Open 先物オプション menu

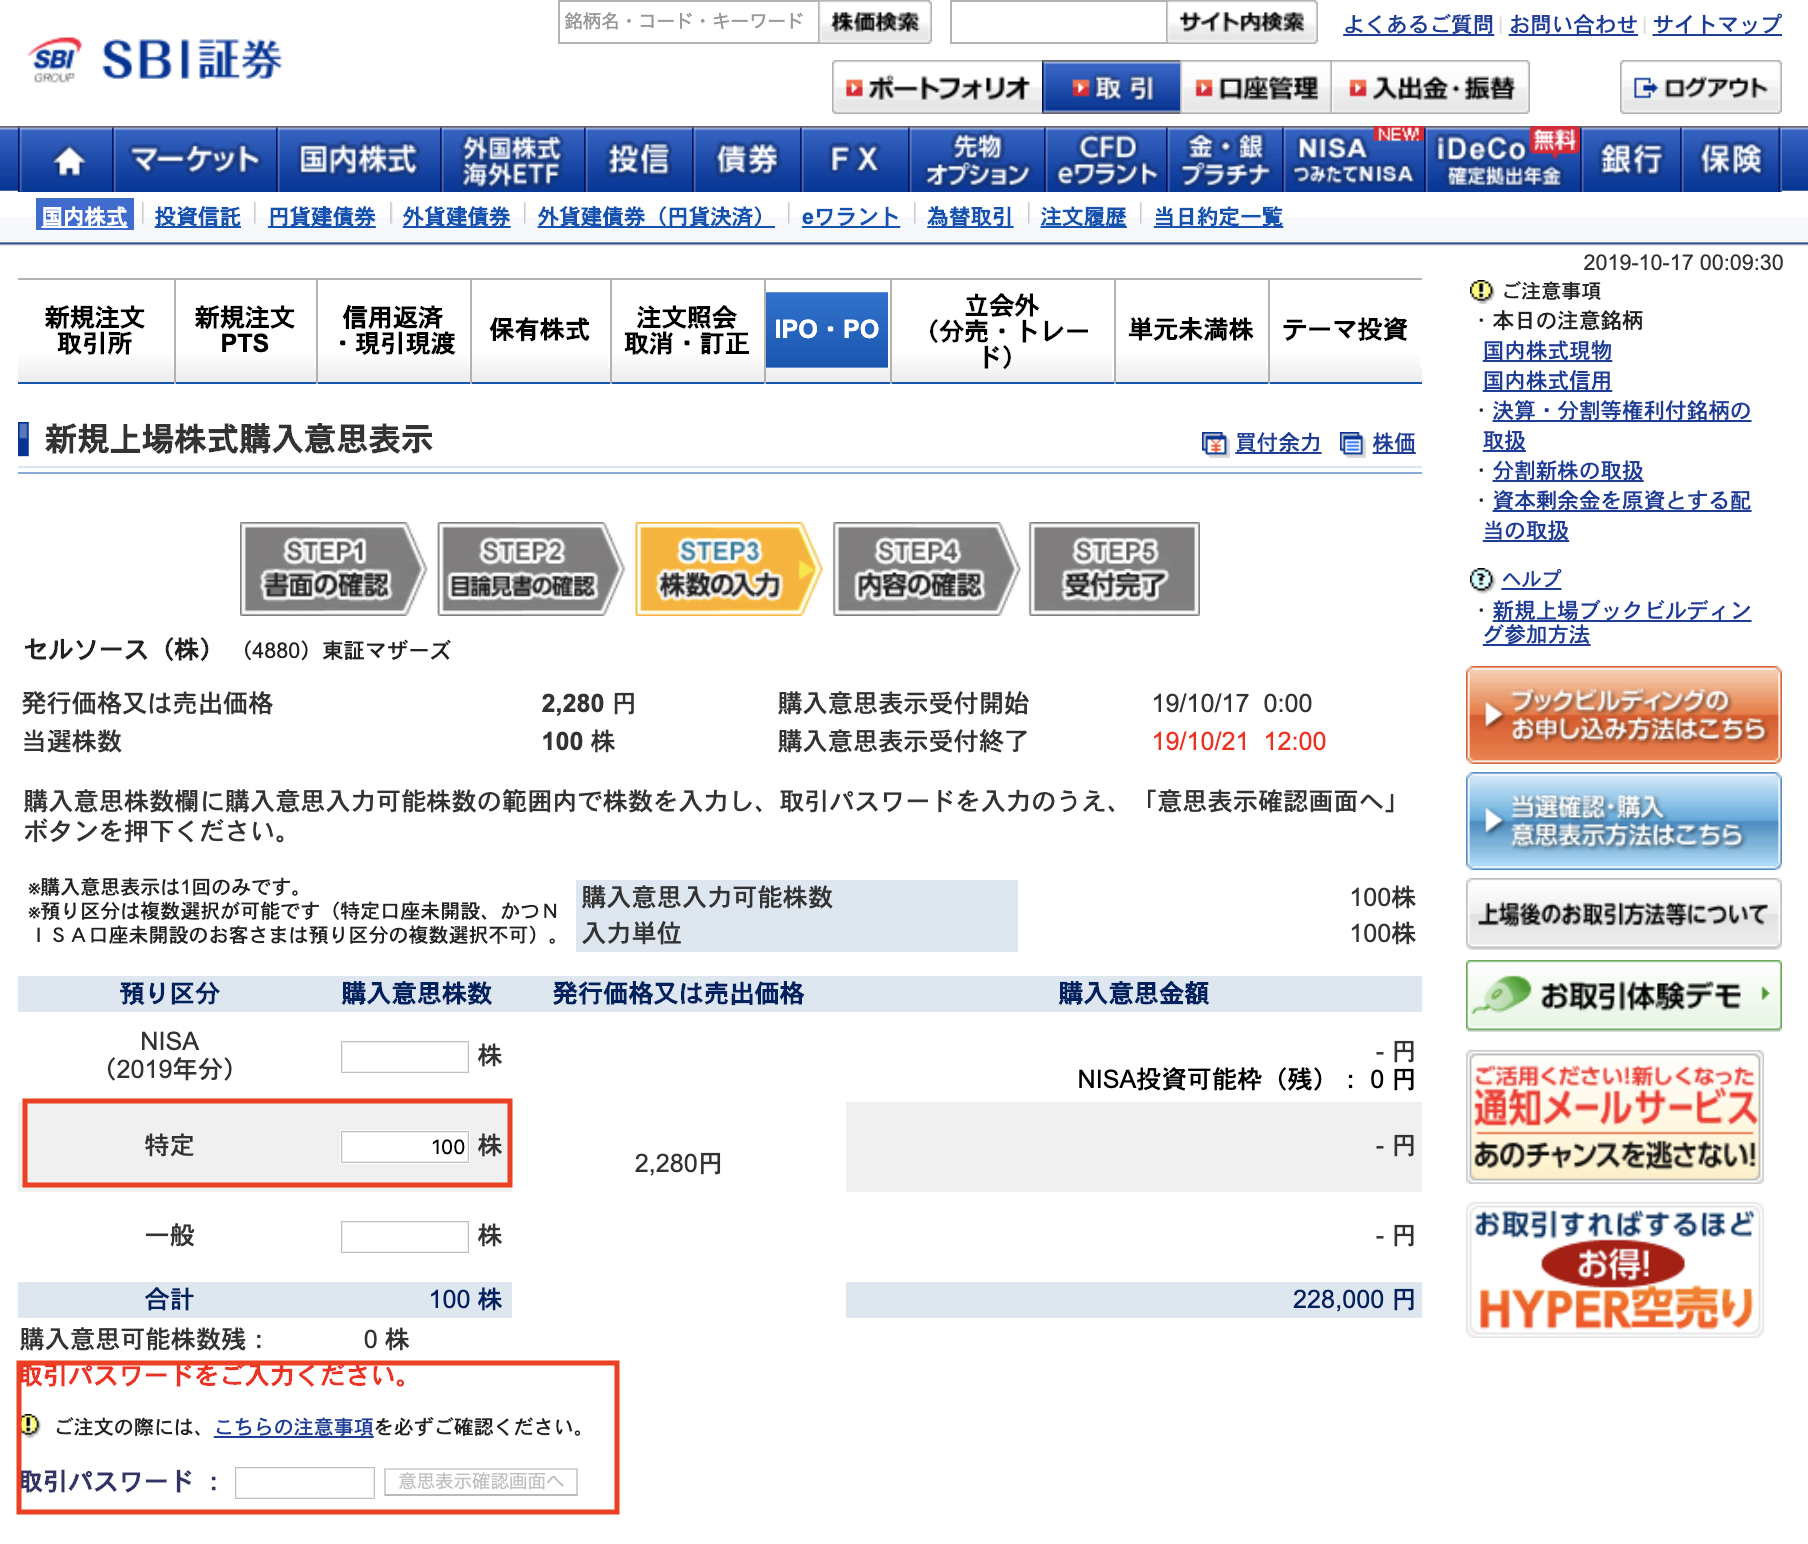tap(977, 160)
